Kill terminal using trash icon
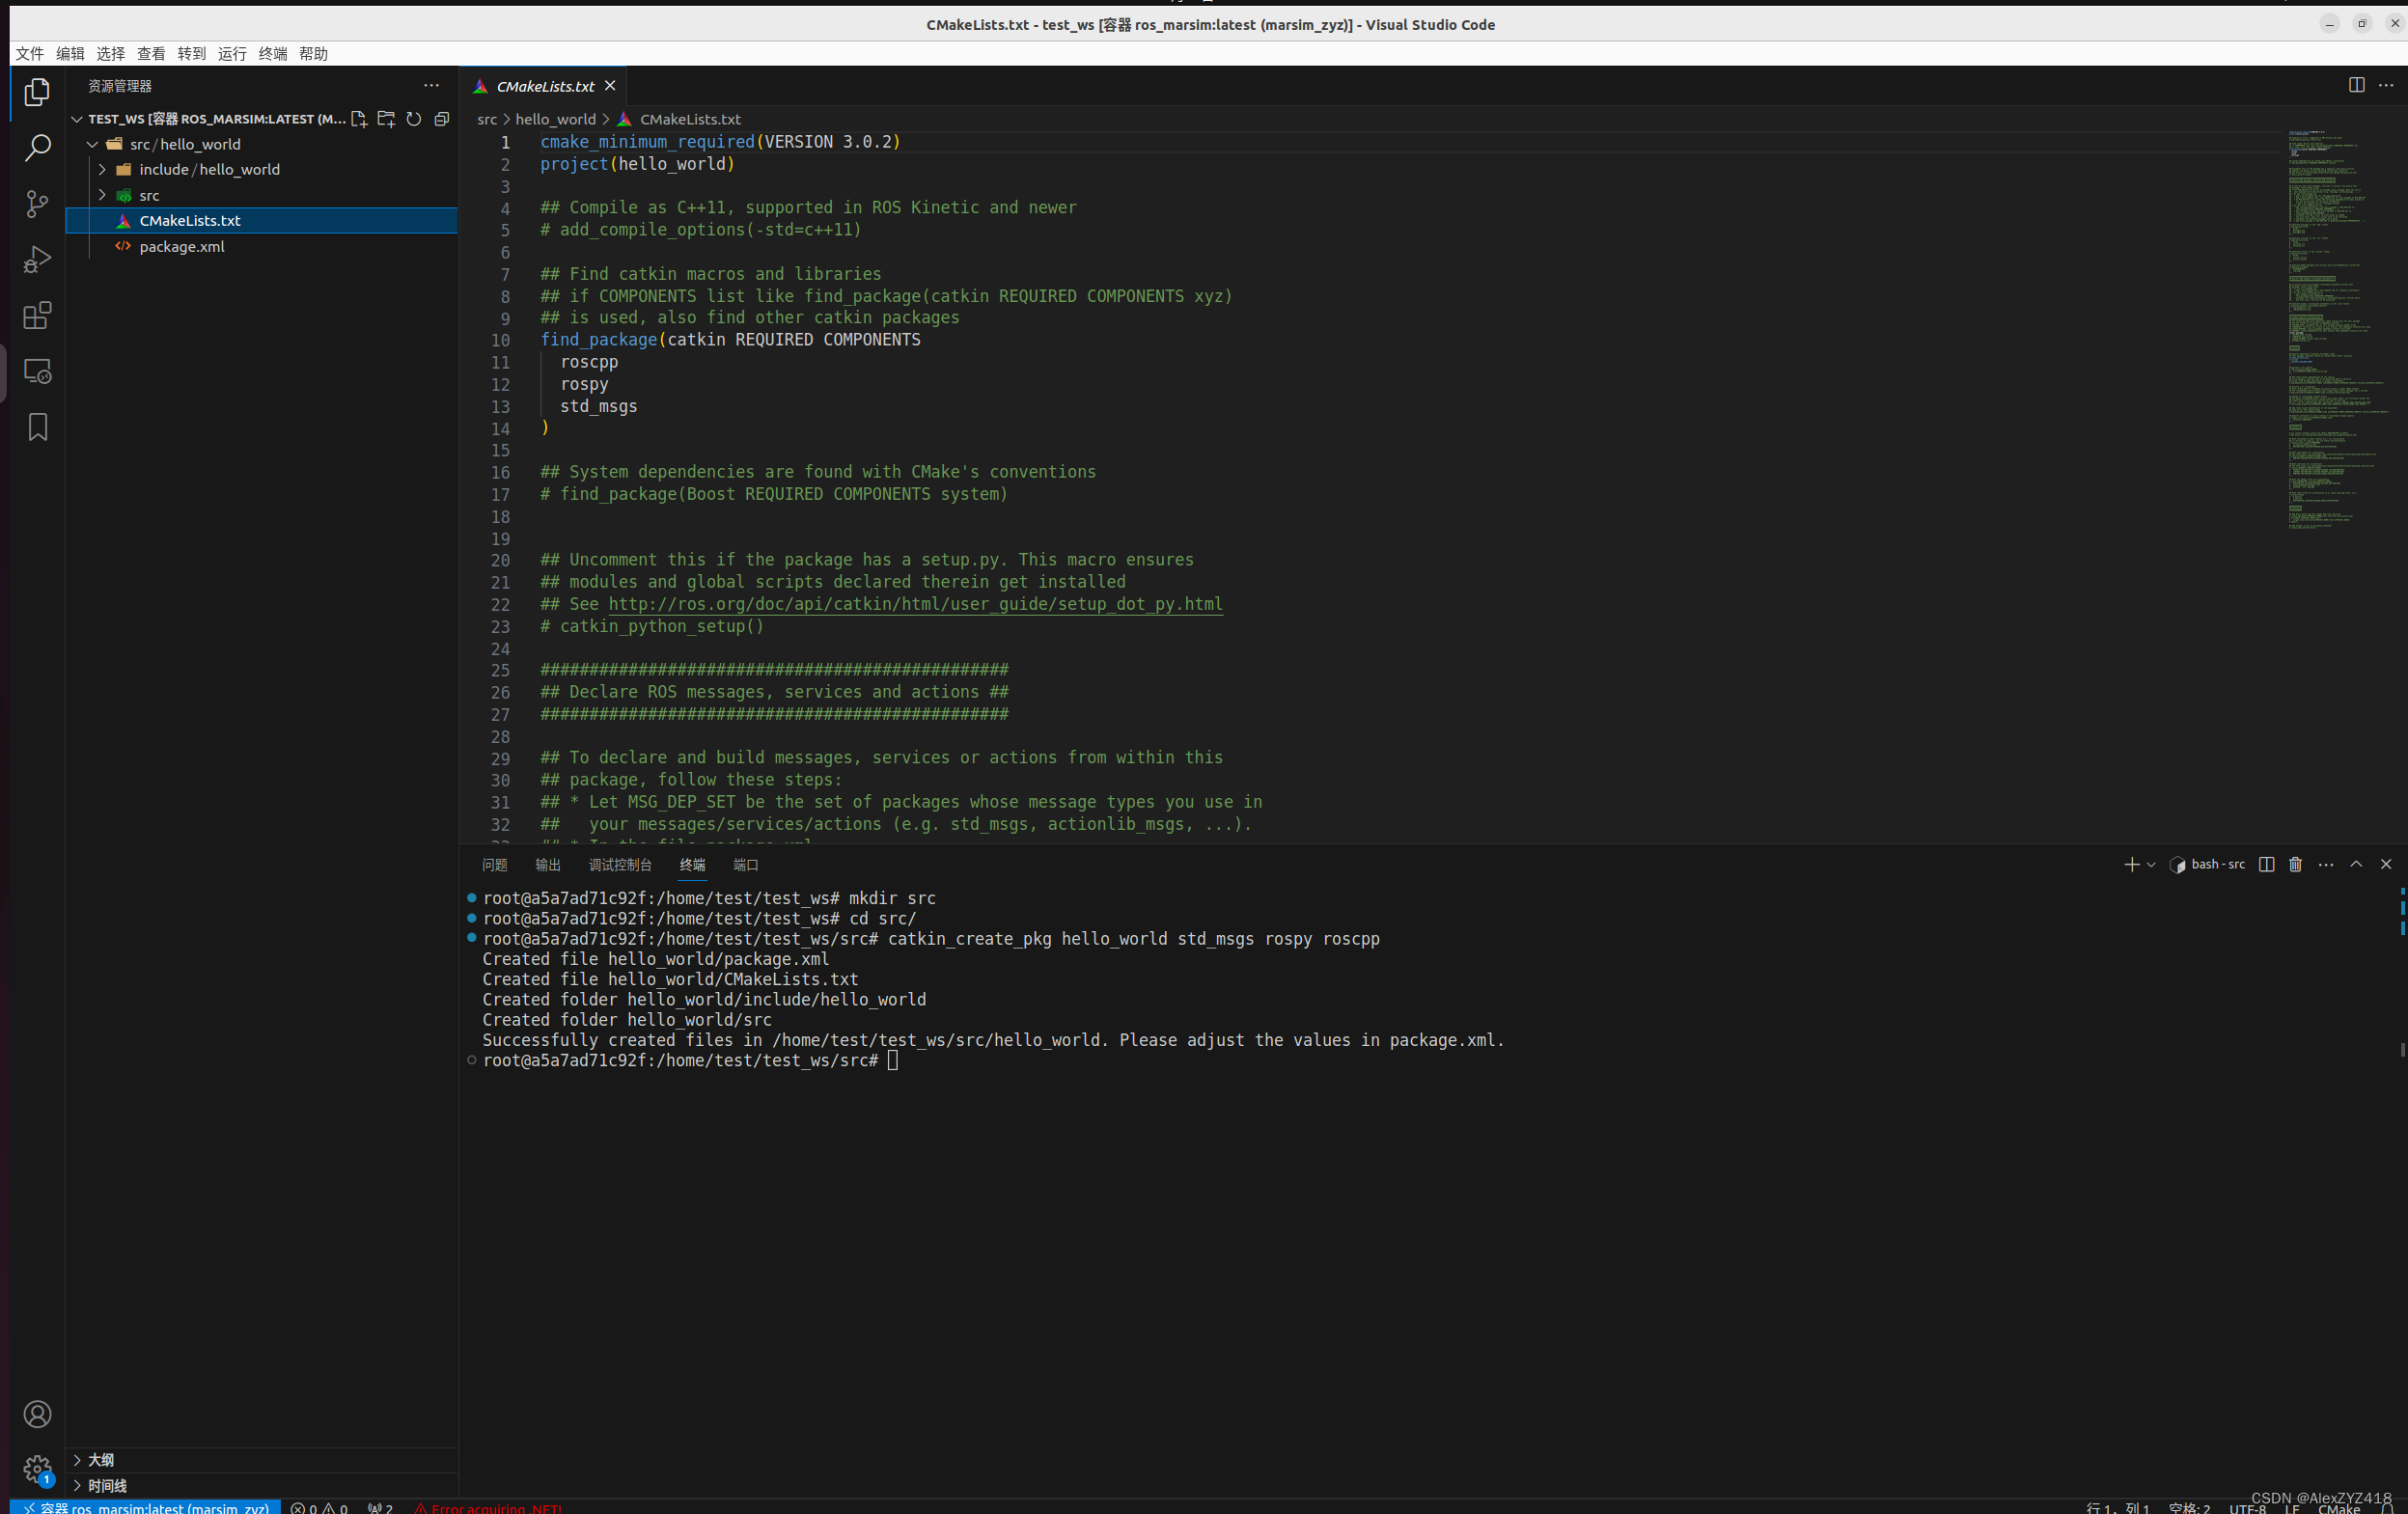 pyautogui.click(x=2295, y=864)
